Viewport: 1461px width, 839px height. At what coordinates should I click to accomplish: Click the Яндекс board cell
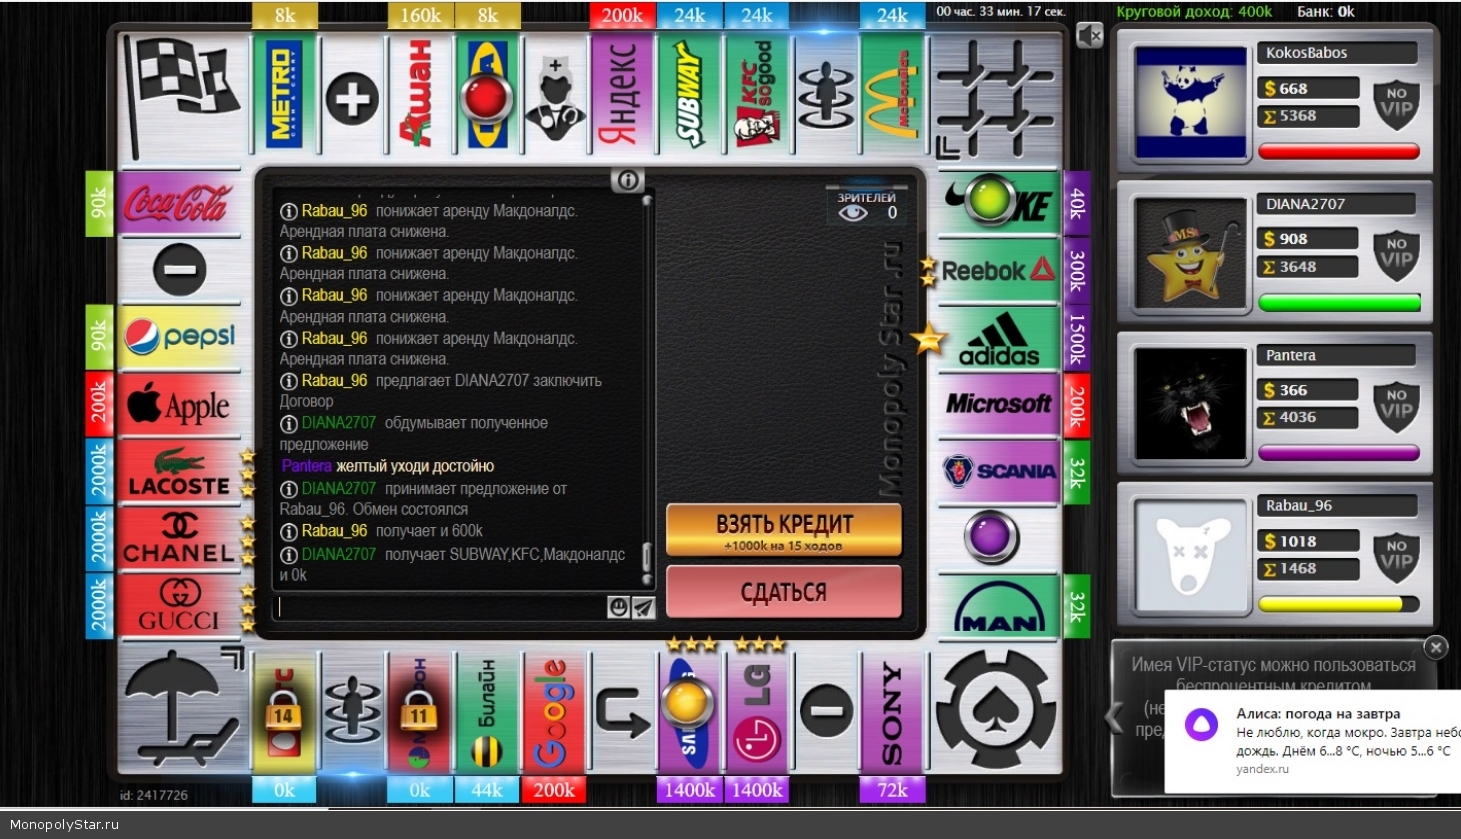pos(622,96)
